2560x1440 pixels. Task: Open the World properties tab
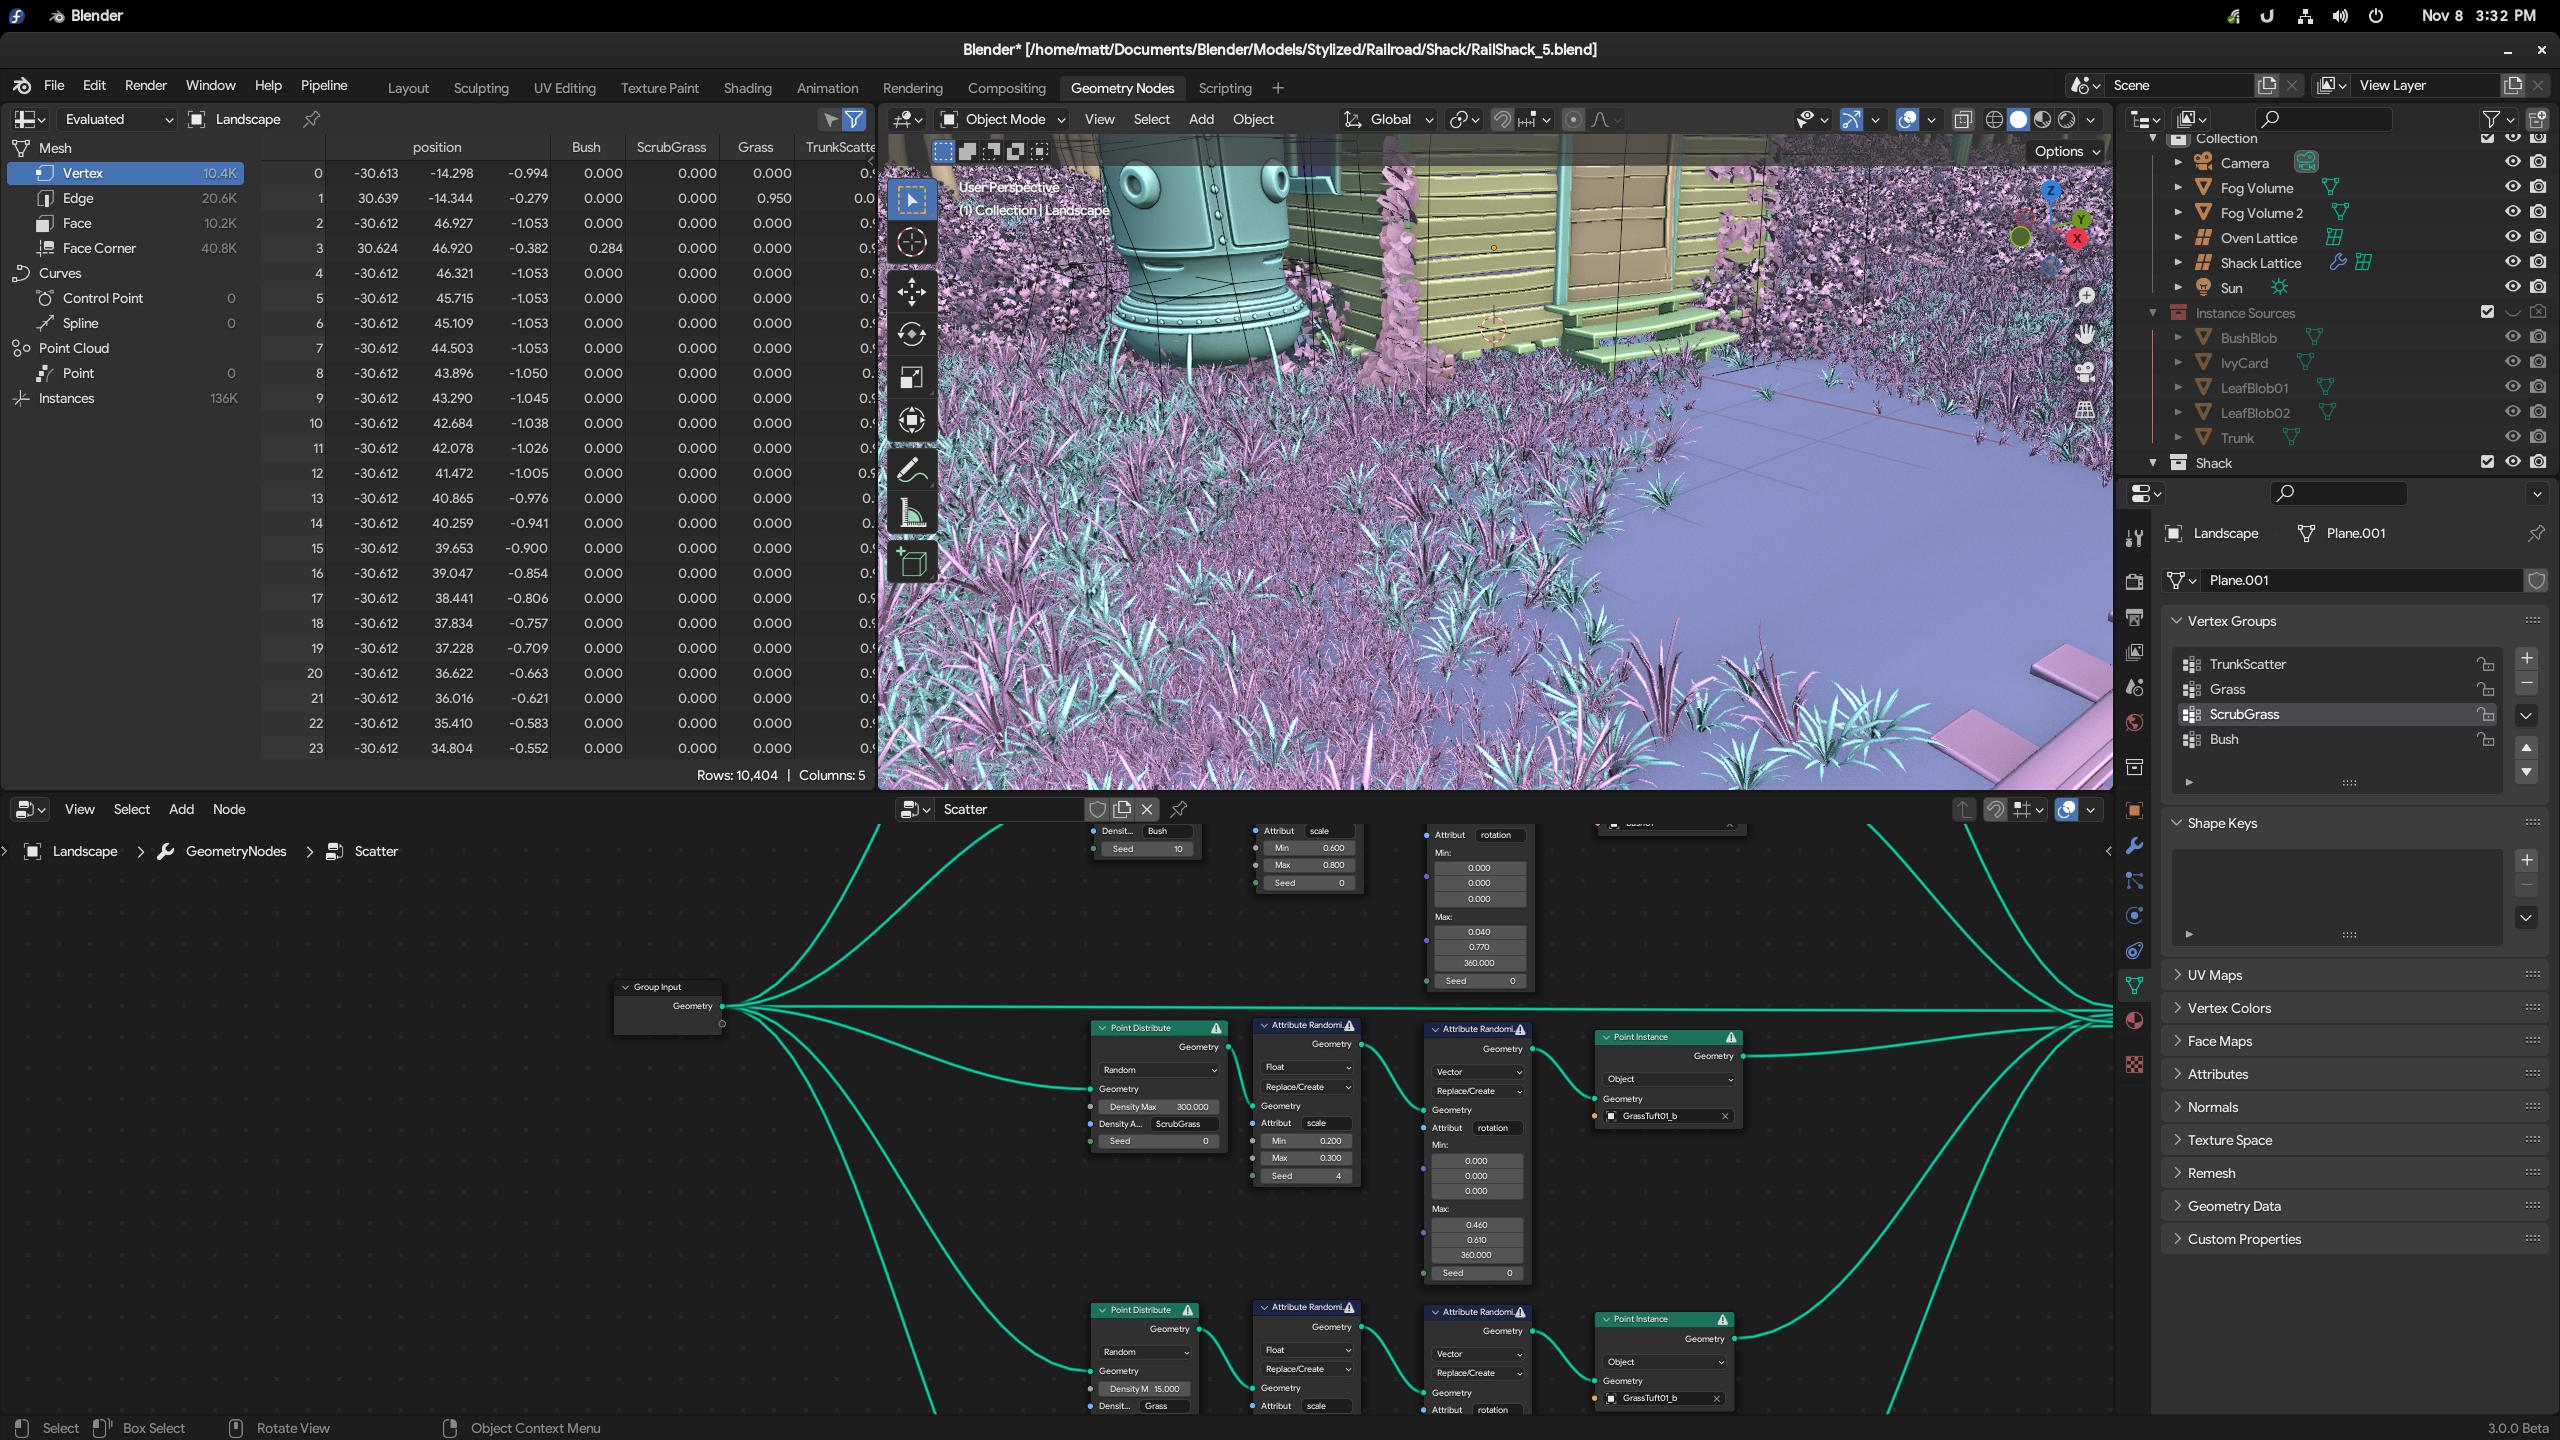(2134, 722)
